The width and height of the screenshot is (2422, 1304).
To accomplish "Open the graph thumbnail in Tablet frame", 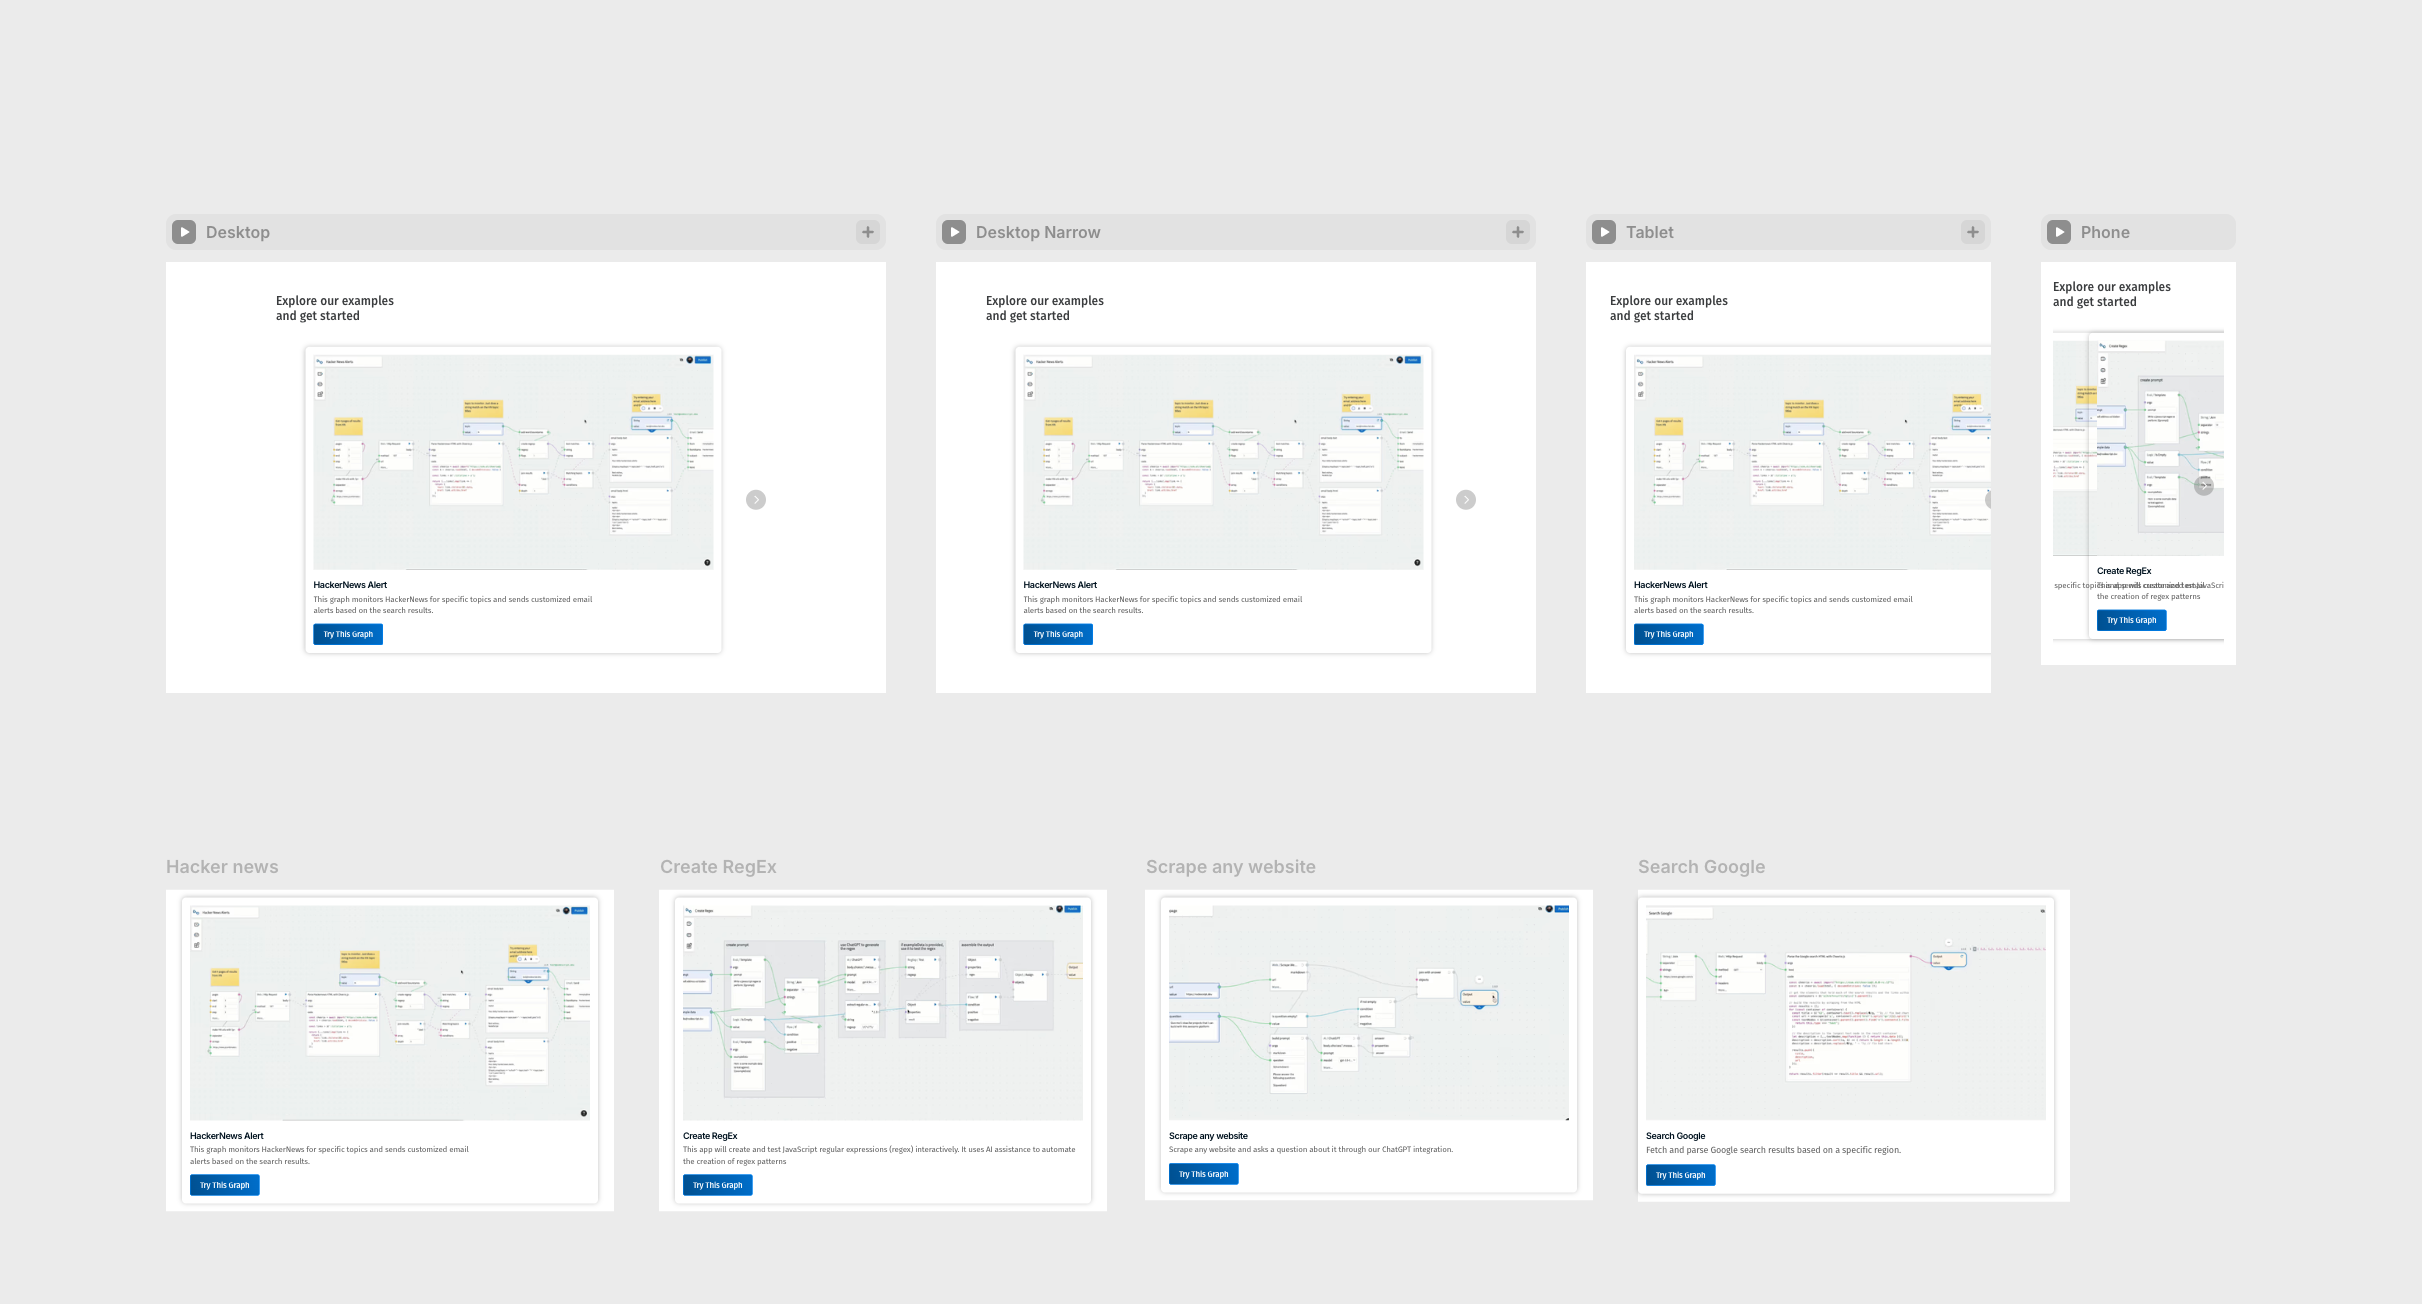I will point(1812,462).
